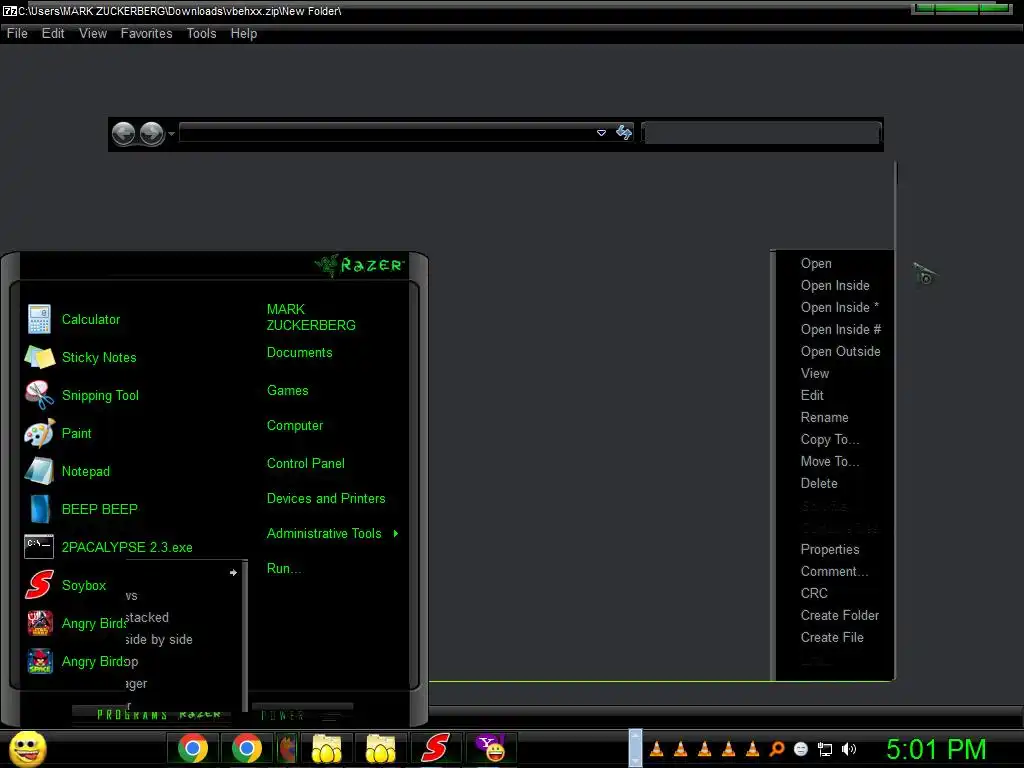Click inside the address bar field
Image resolution: width=1024 pixels, height=768 pixels.
pyautogui.click(x=387, y=133)
